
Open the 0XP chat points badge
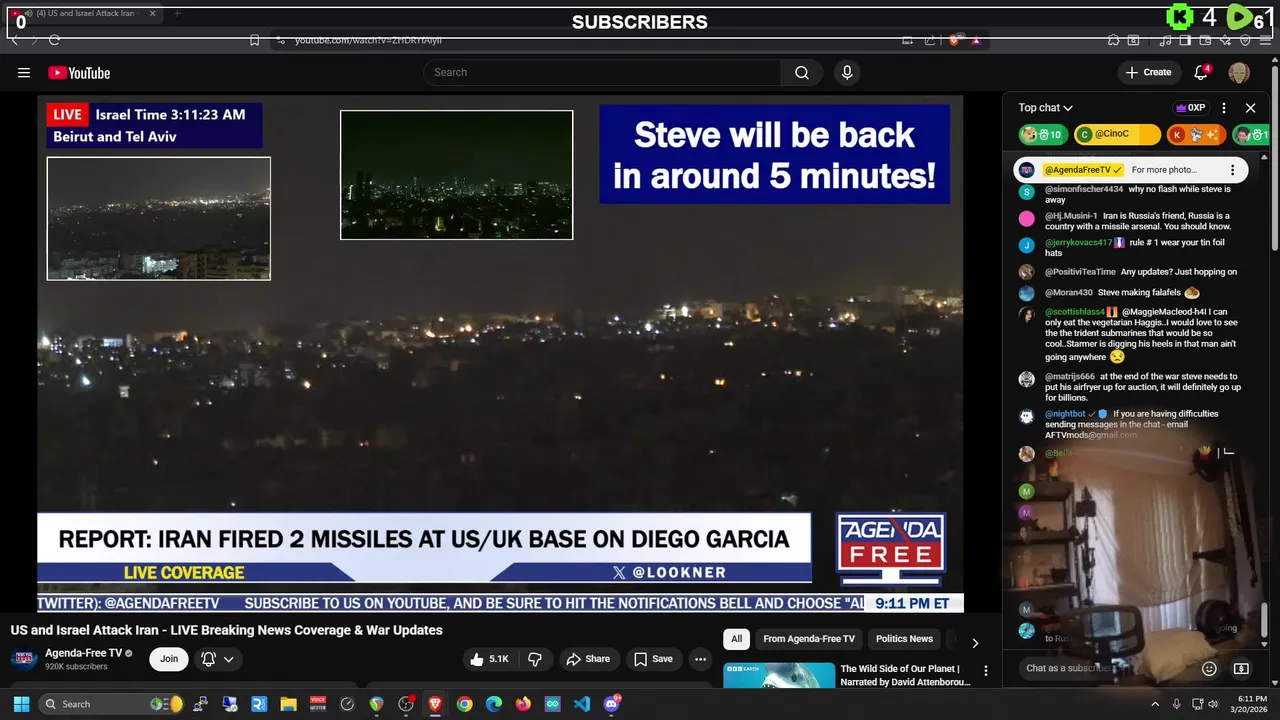pyautogui.click(x=1190, y=108)
